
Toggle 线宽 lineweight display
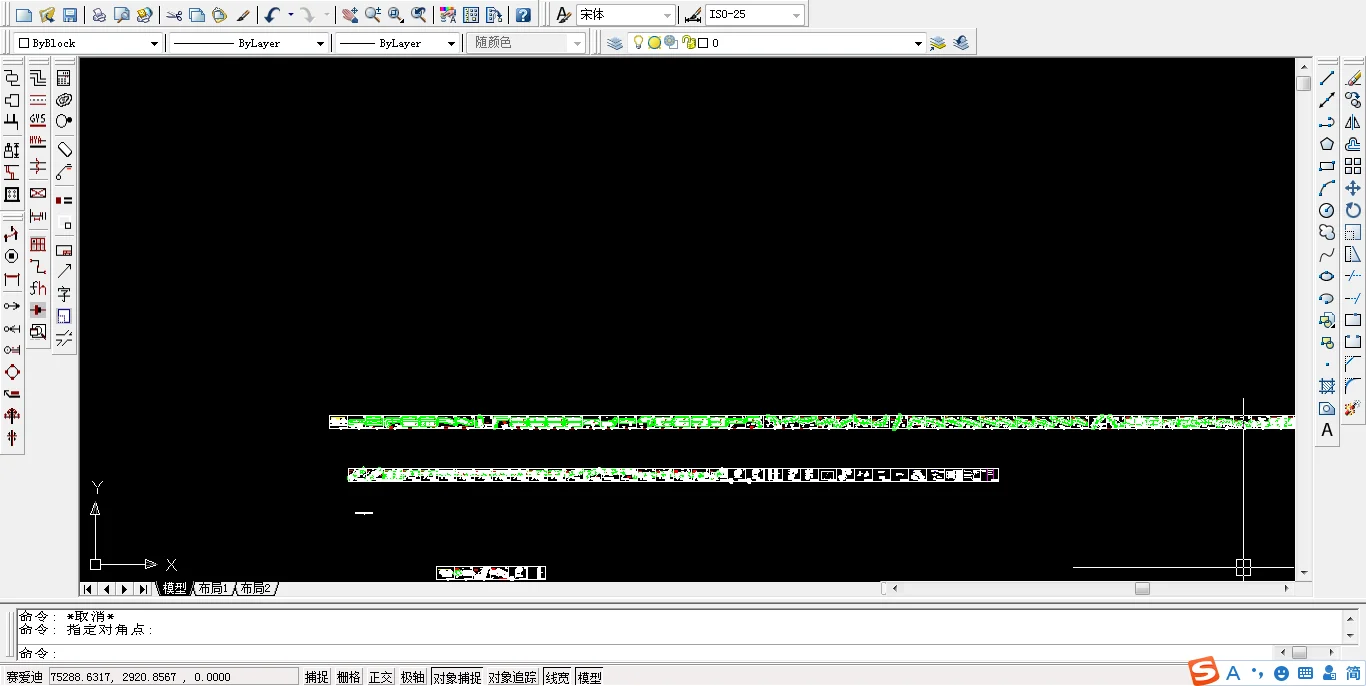pyautogui.click(x=557, y=677)
